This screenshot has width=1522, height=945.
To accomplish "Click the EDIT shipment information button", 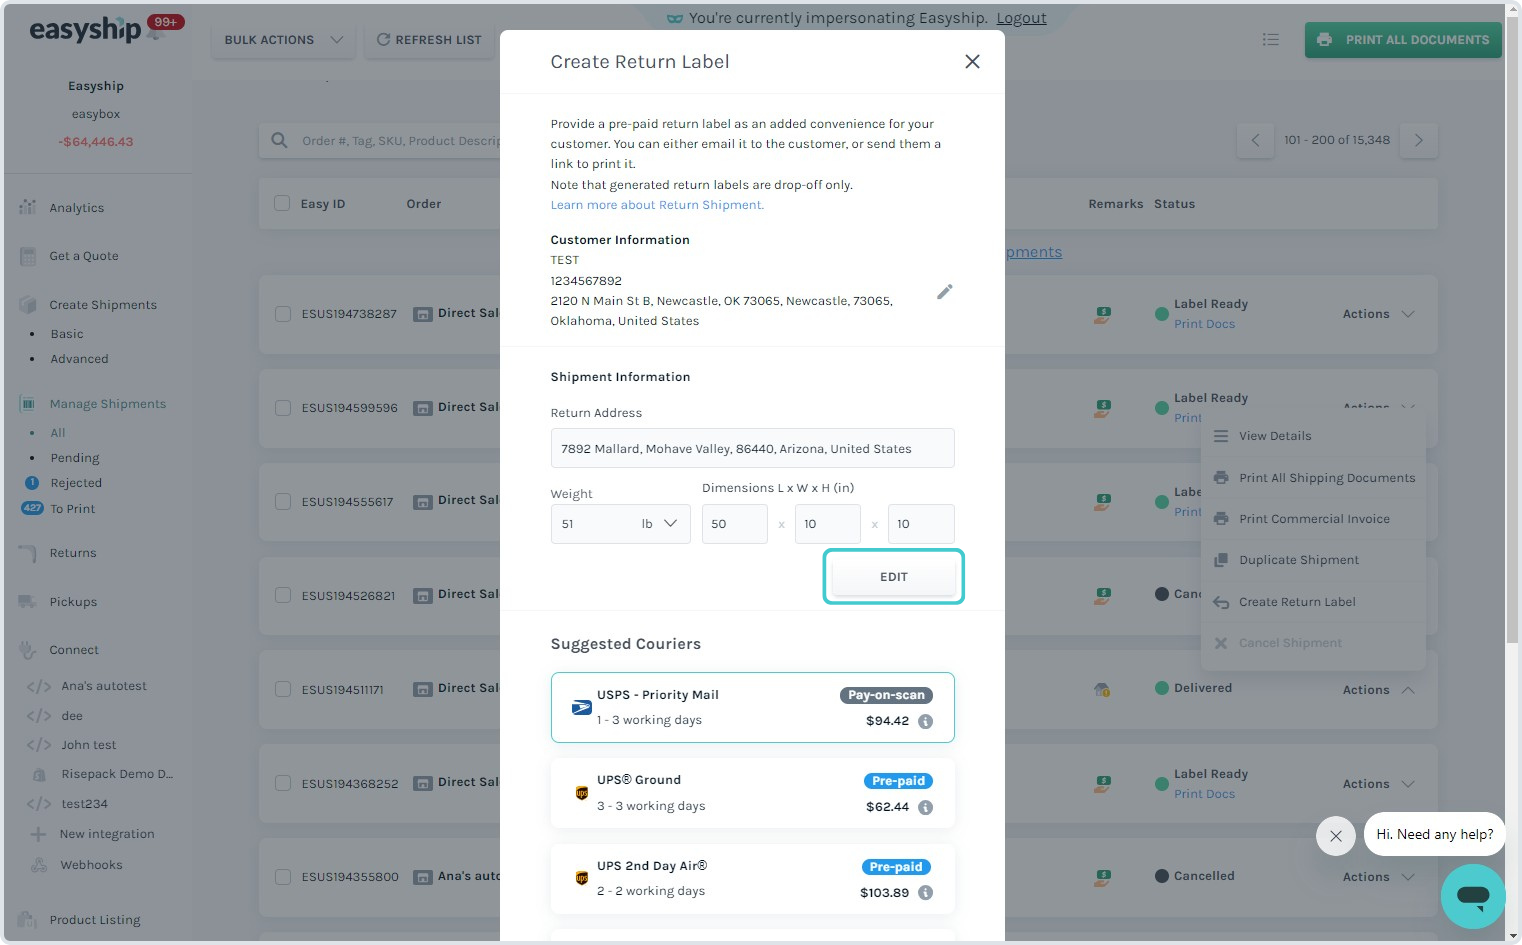I will pyautogui.click(x=894, y=577).
